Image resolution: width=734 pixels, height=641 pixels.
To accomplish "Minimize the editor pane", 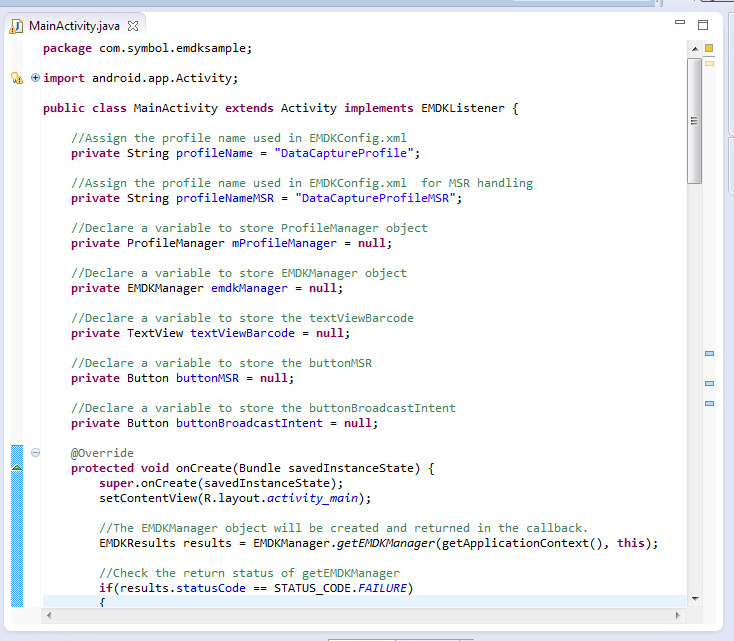I will click(680, 23).
